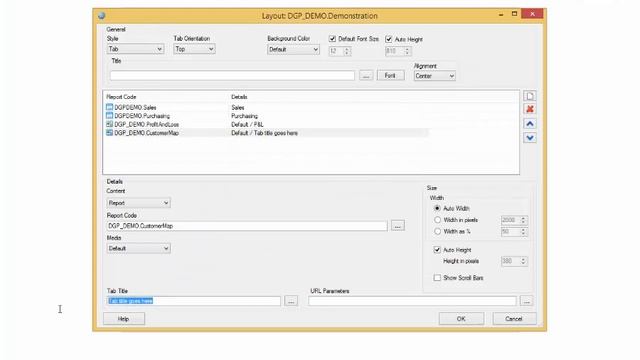Maximize the Layout dialog window
Viewport: 640px width, 360px height.
(514, 14)
